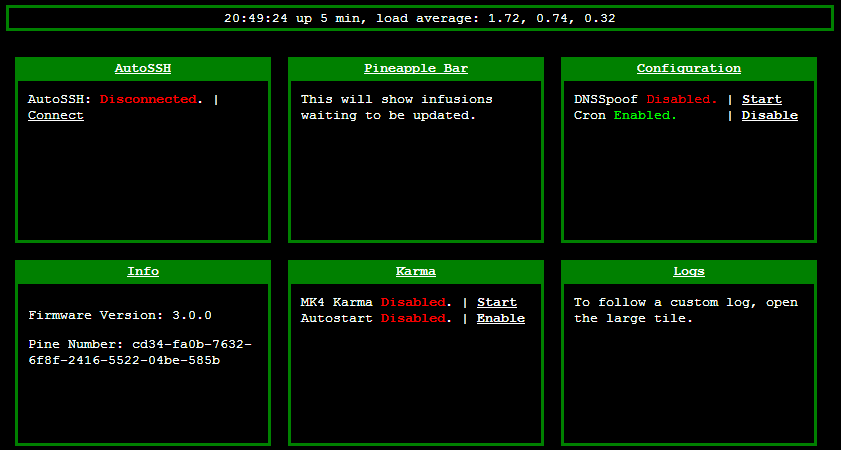Disable Cron via Disable link

click(770, 115)
